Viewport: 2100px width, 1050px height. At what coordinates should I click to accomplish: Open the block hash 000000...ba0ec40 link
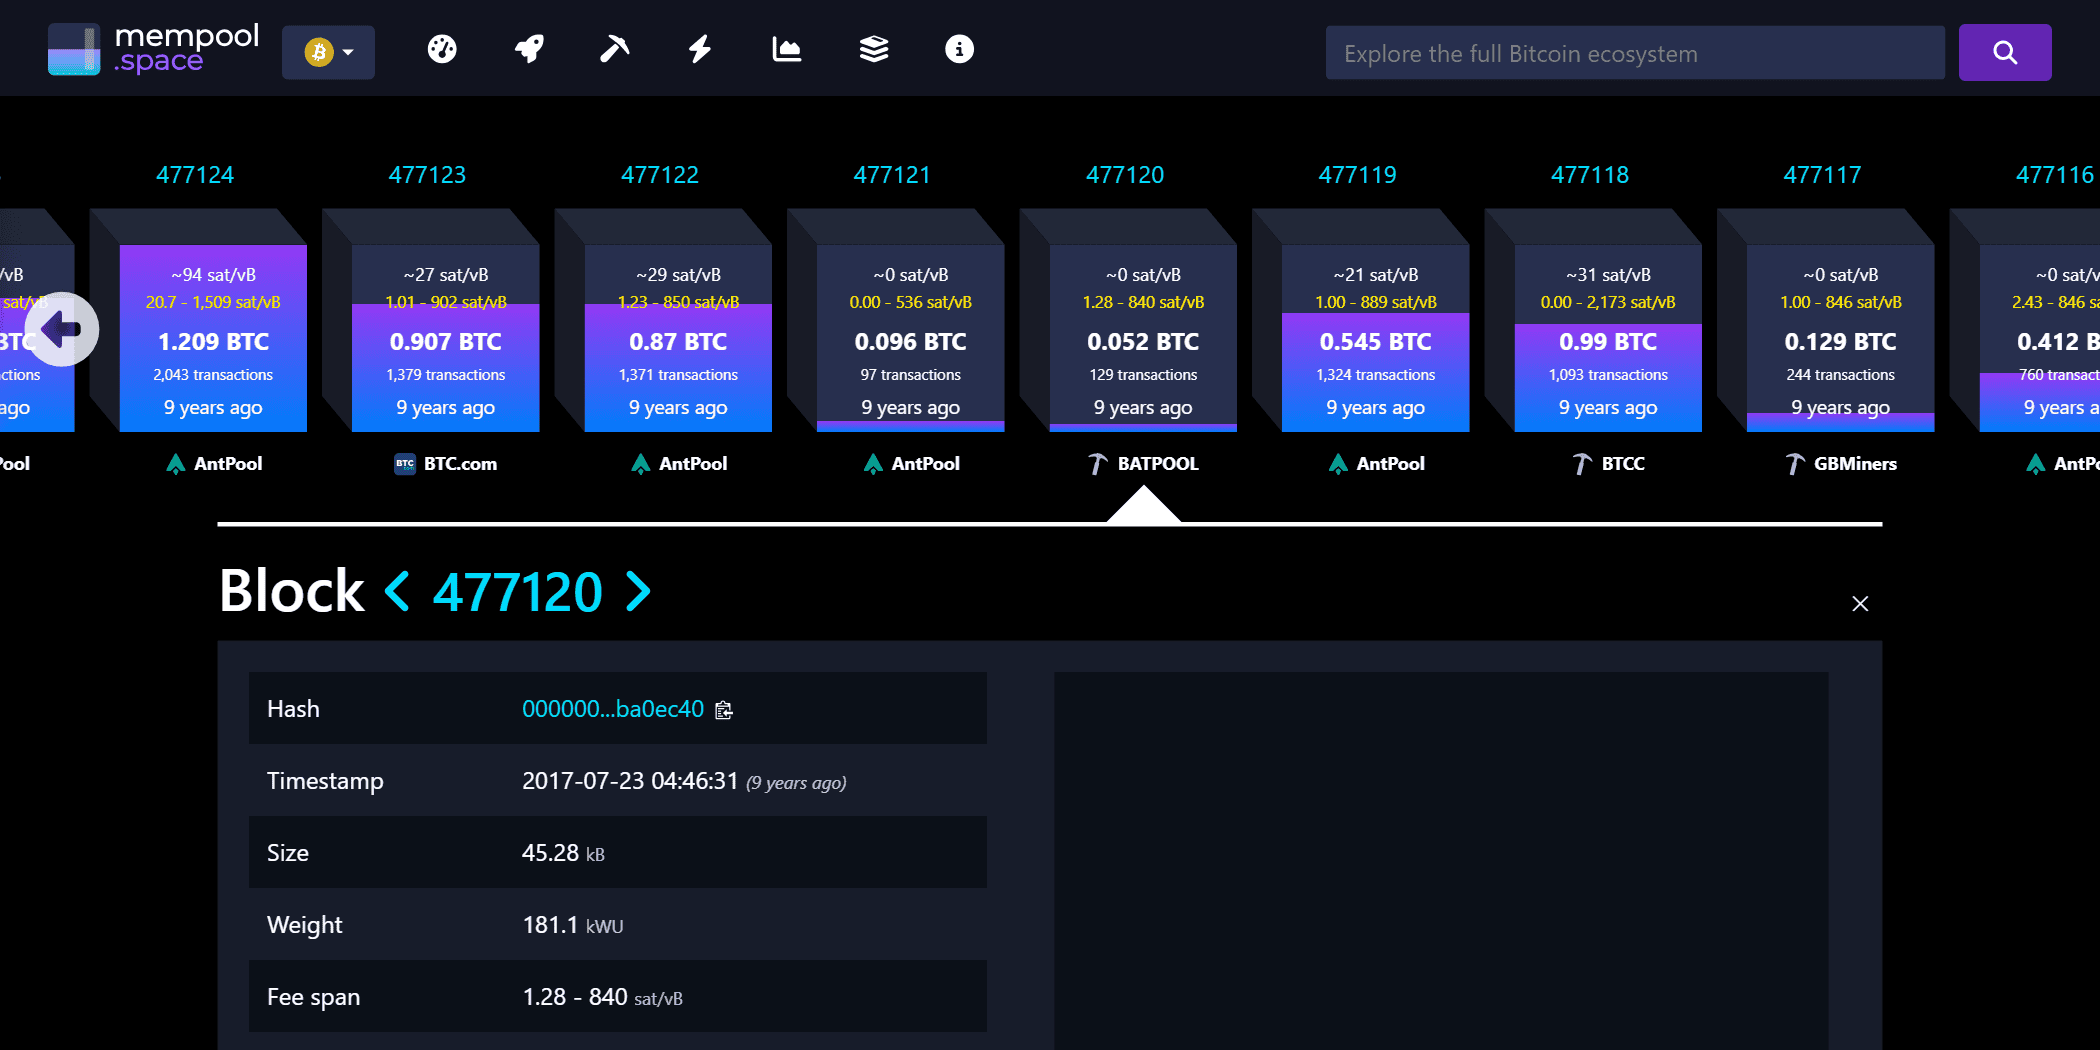pyautogui.click(x=613, y=709)
